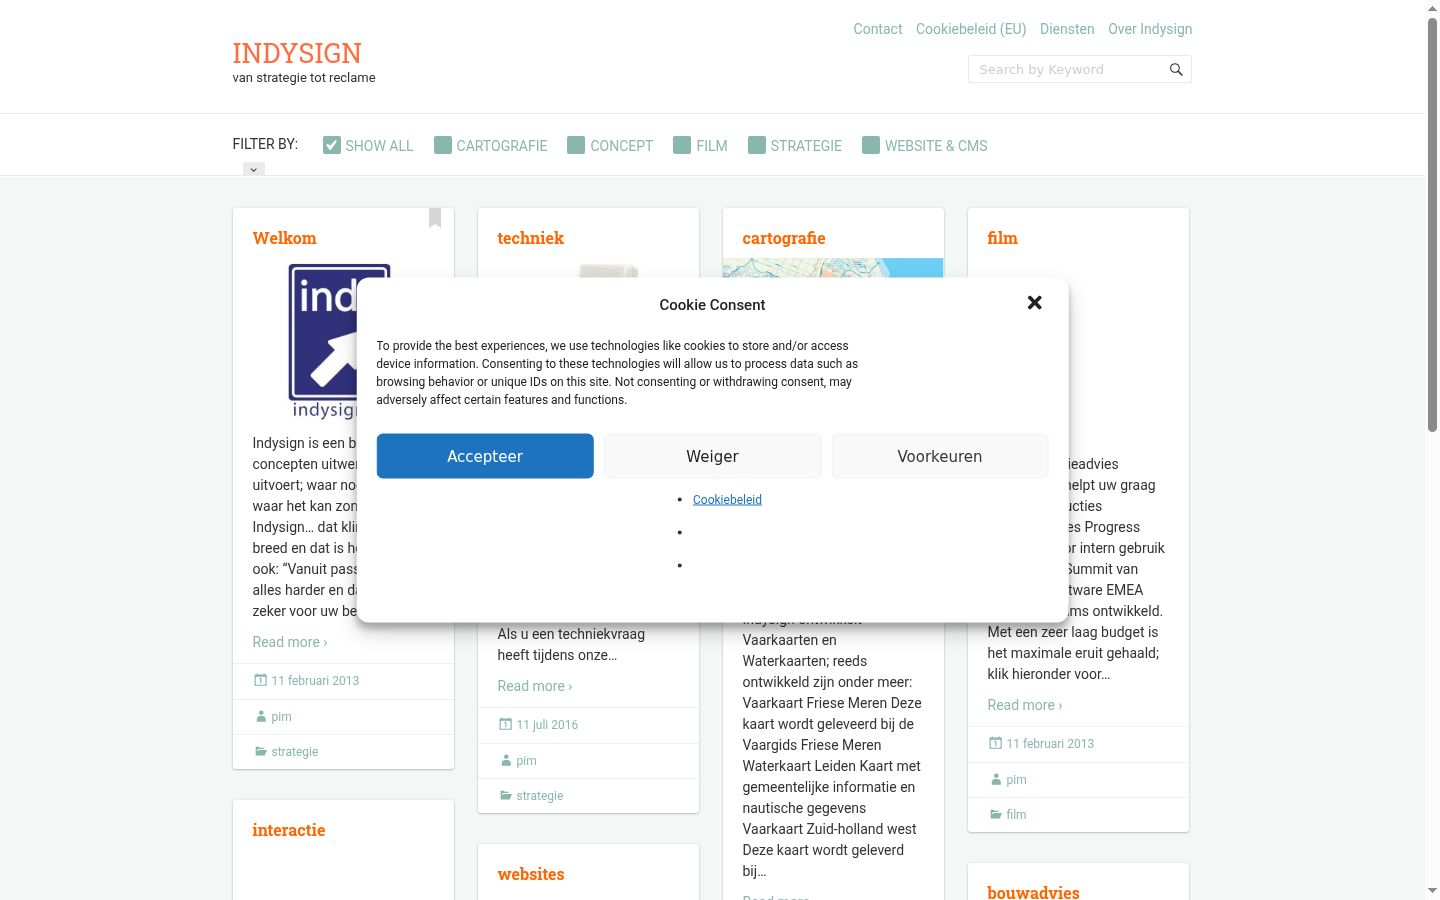The image size is (1440, 900).
Task: Click the Accepteer button
Action: 485,456
